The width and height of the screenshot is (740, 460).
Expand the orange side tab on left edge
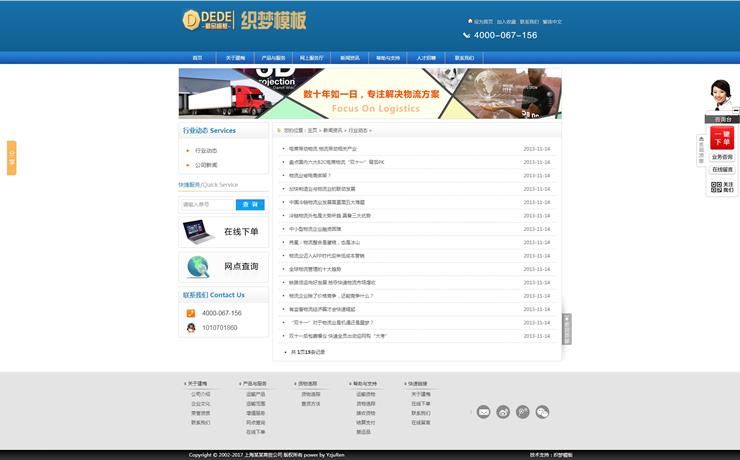coord(11,157)
